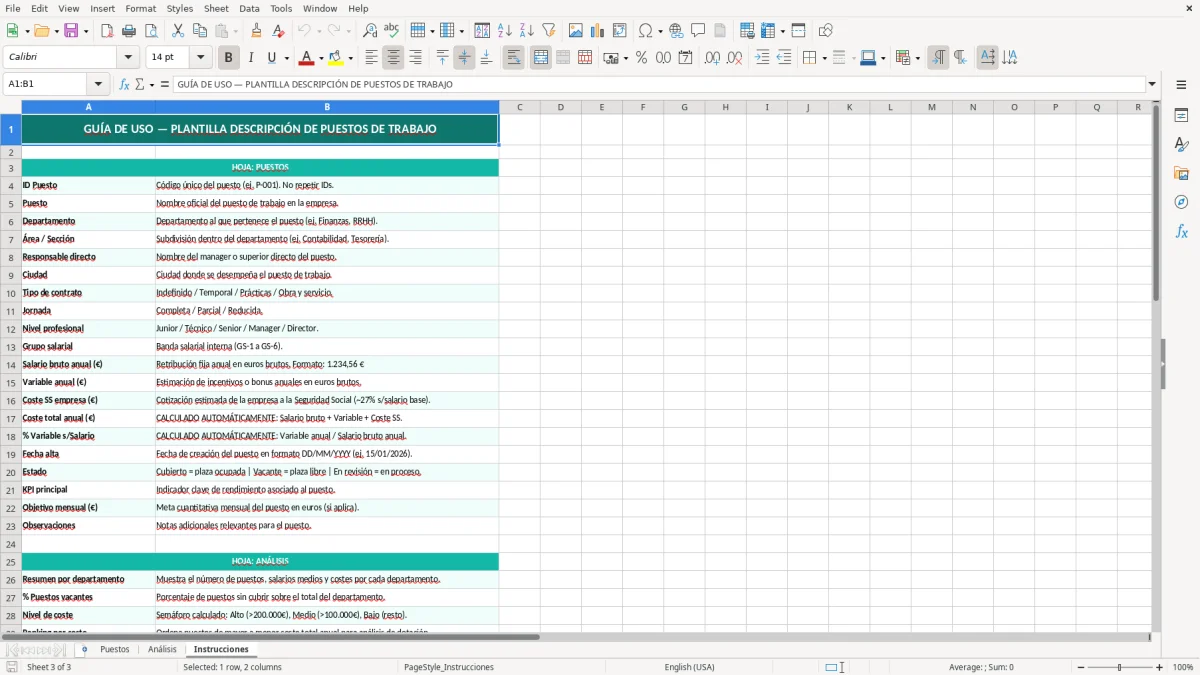The height and width of the screenshot is (675, 1200).
Task: Open the Sort dialog icon
Action: pyautogui.click(x=482, y=31)
